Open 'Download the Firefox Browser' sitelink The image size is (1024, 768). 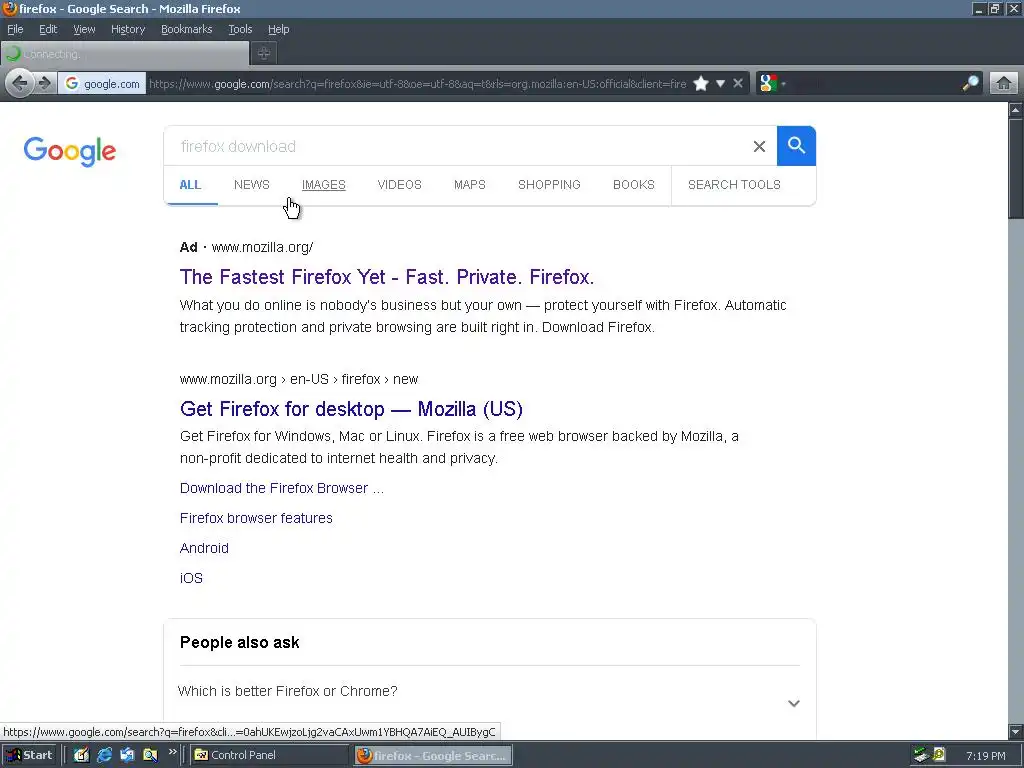(x=281, y=488)
